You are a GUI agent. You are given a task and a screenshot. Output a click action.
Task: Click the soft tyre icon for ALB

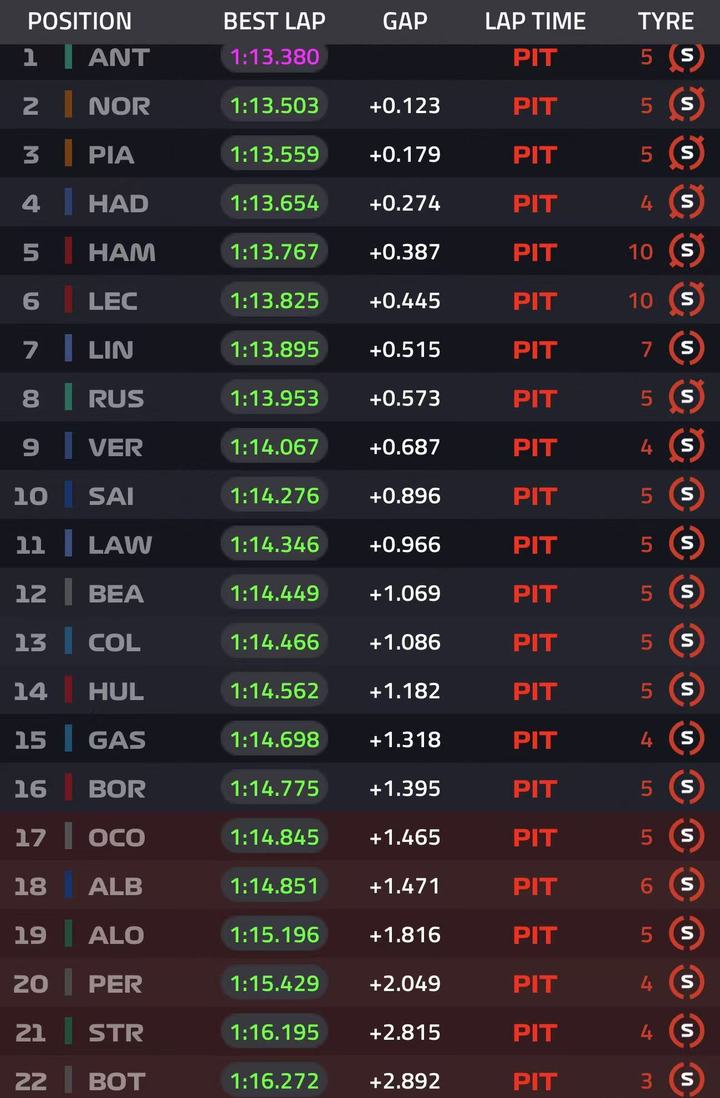[686, 884]
